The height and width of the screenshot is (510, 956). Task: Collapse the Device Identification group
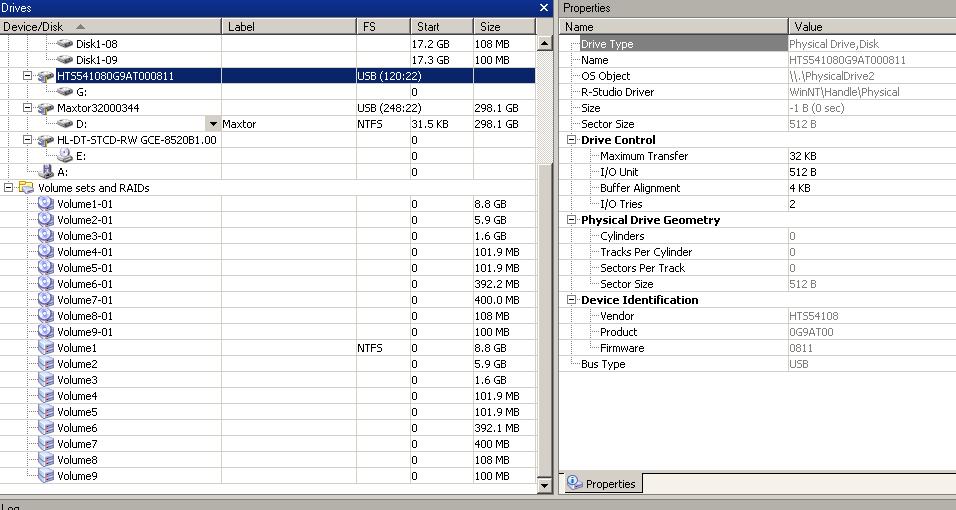tap(571, 300)
